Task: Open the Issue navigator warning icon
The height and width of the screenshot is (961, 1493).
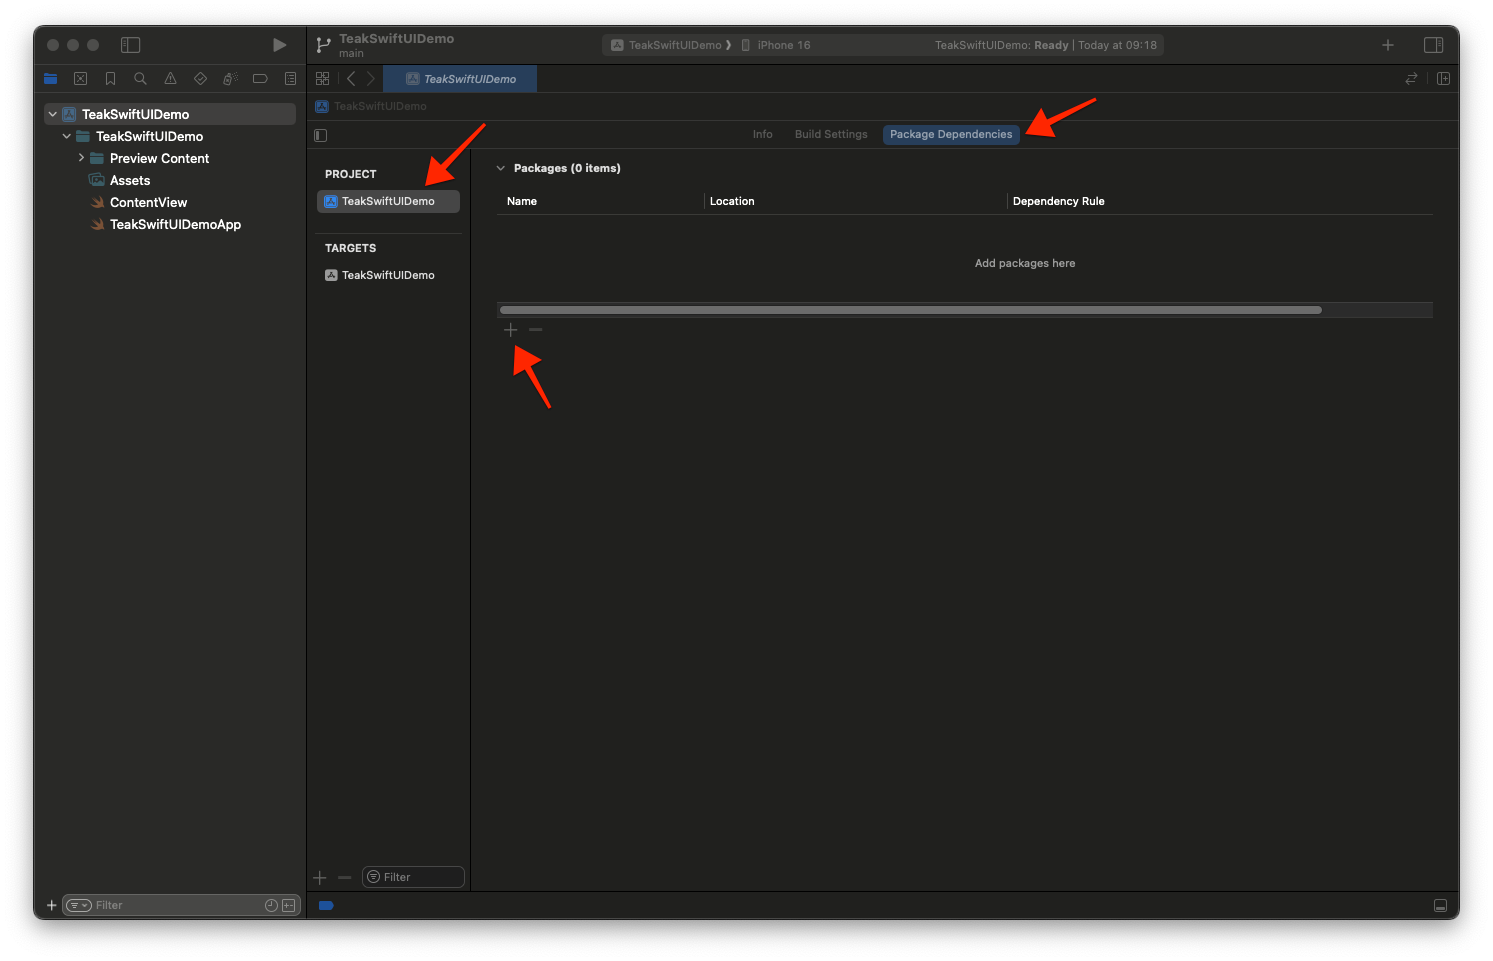Action: (x=171, y=78)
